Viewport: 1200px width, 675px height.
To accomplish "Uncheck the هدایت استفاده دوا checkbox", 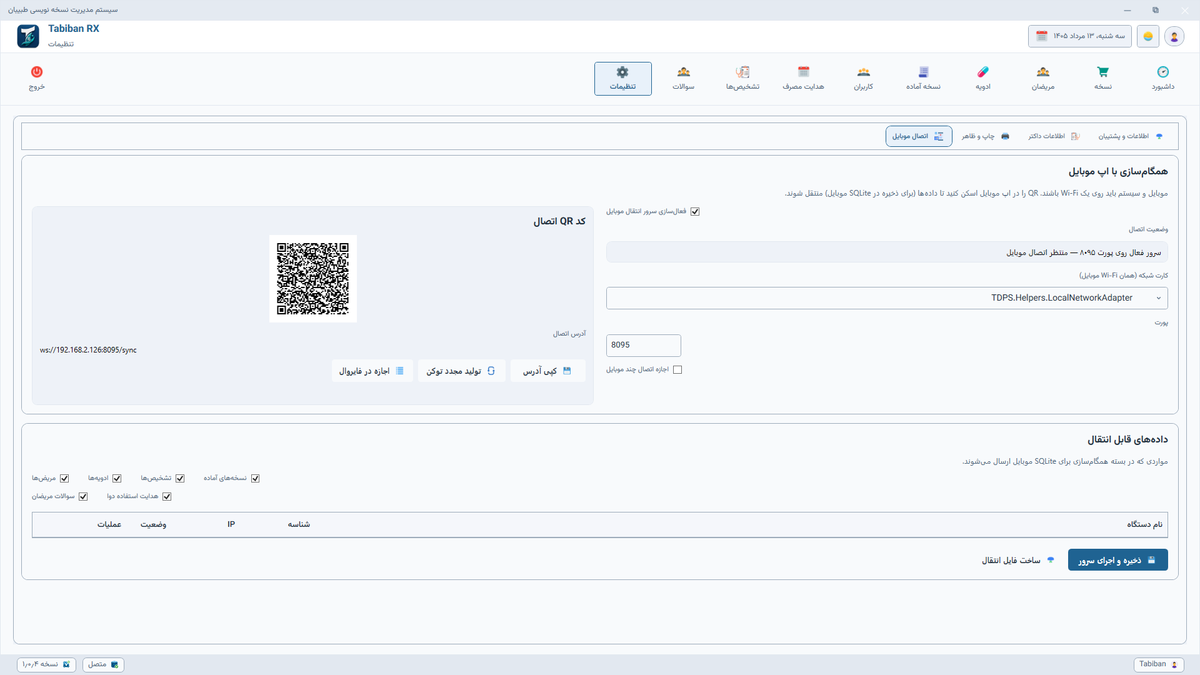I will 167,496.
